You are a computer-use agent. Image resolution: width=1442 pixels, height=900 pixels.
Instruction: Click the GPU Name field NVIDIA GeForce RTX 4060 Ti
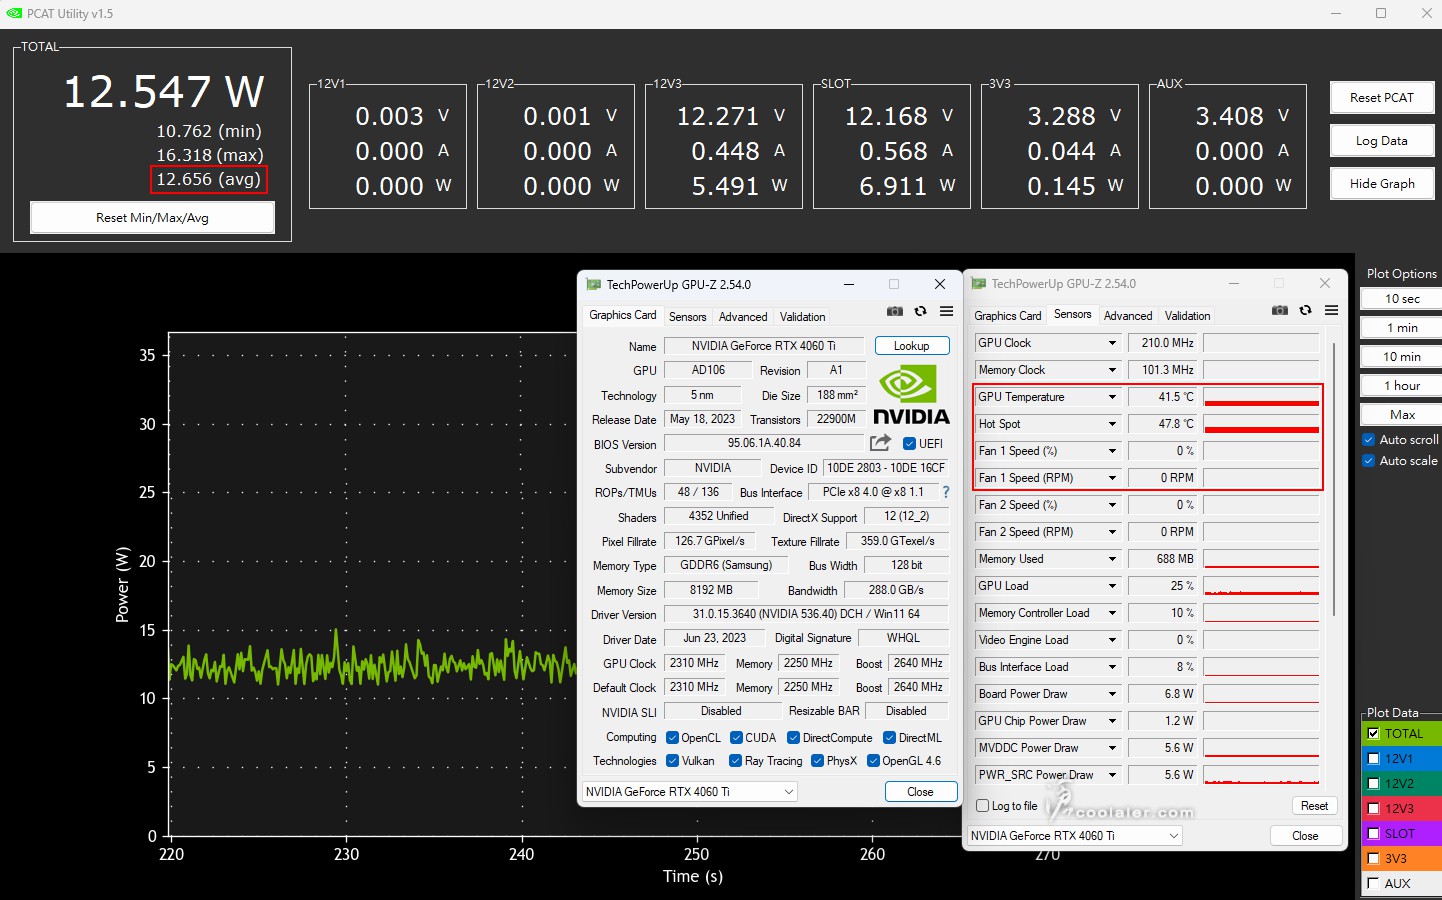coord(763,346)
